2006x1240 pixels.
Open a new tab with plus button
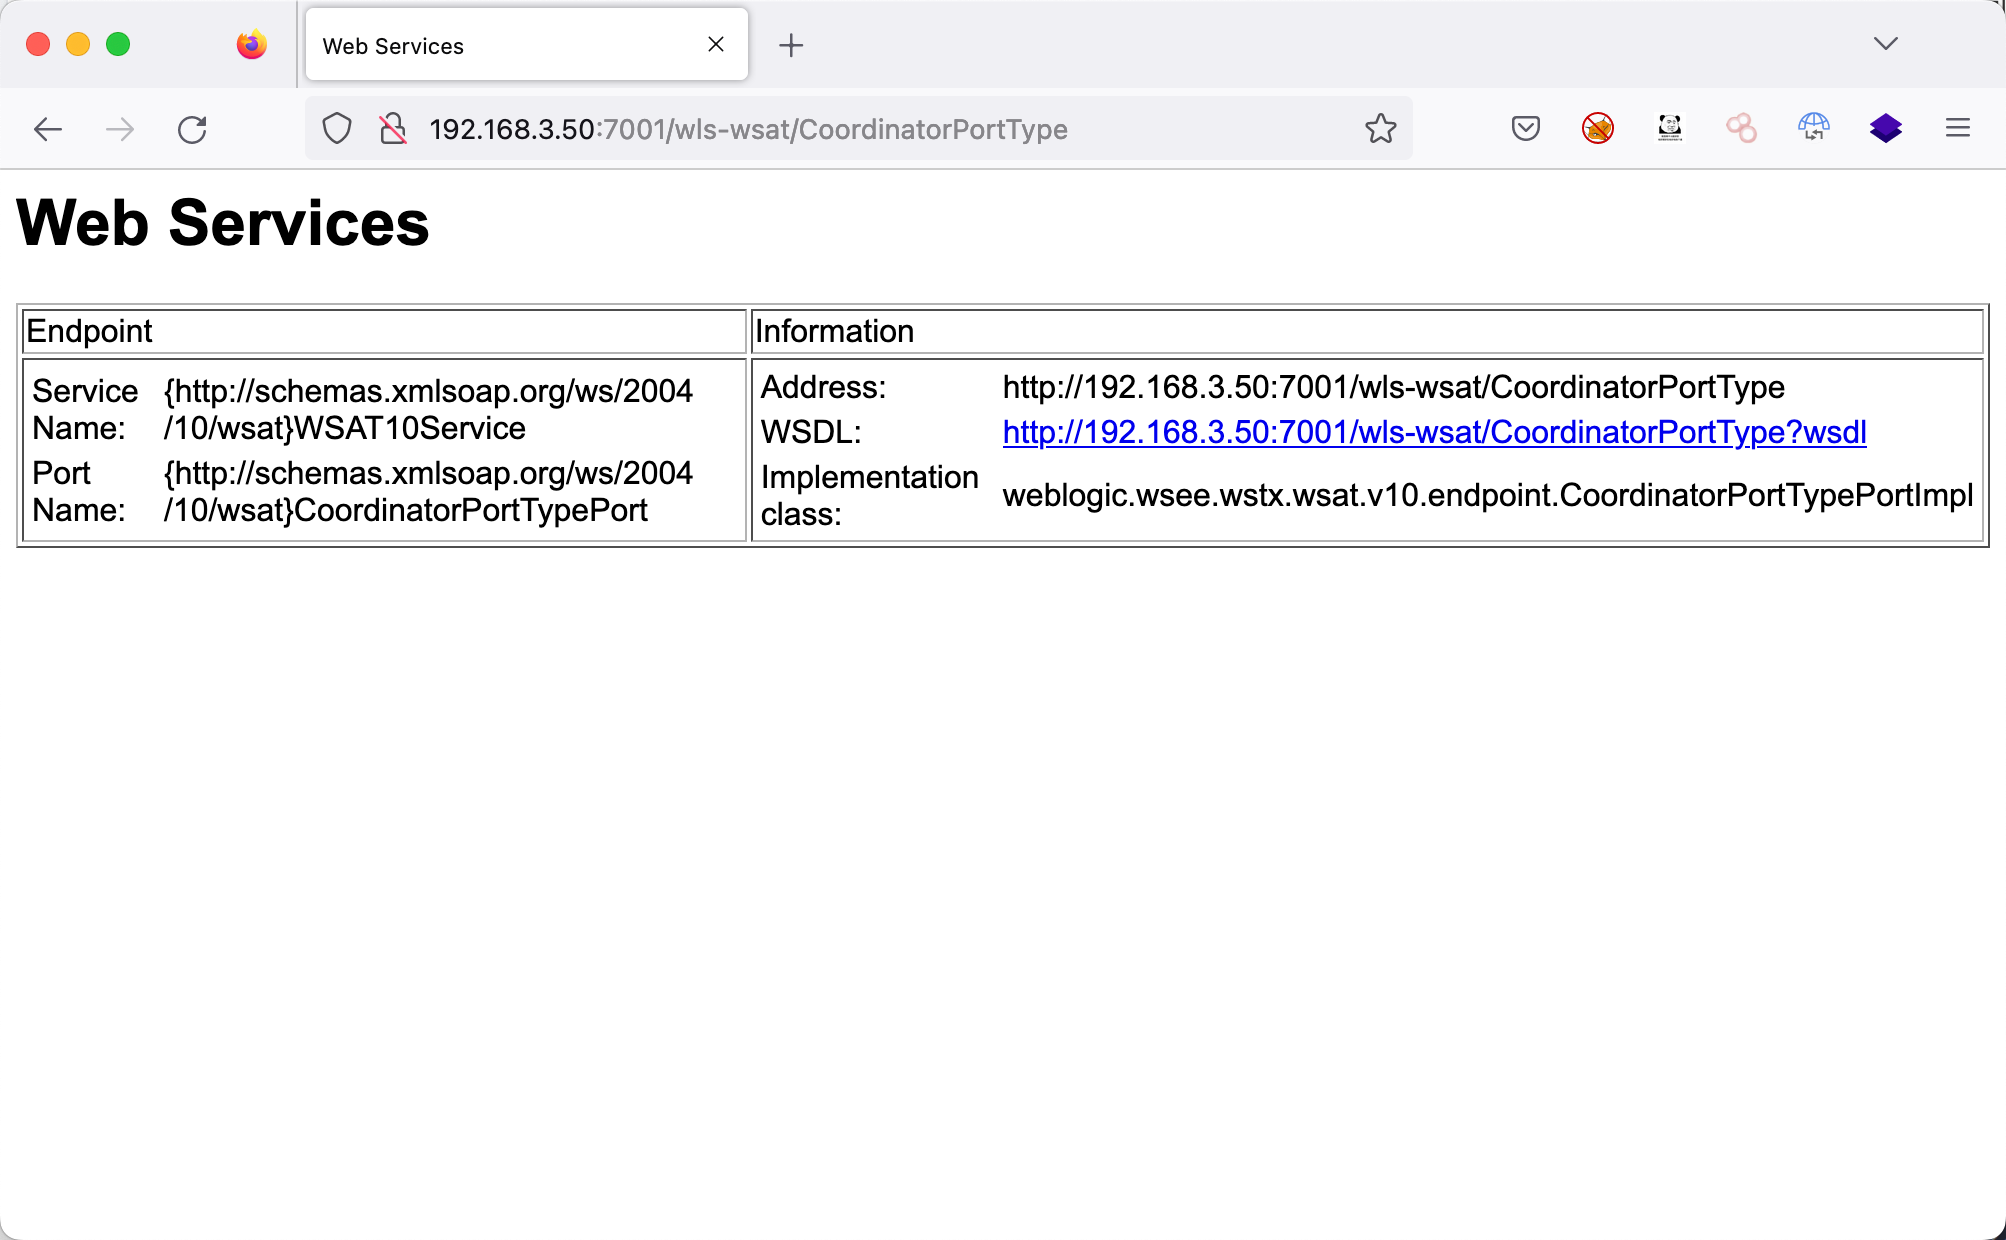pyautogui.click(x=790, y=45)
